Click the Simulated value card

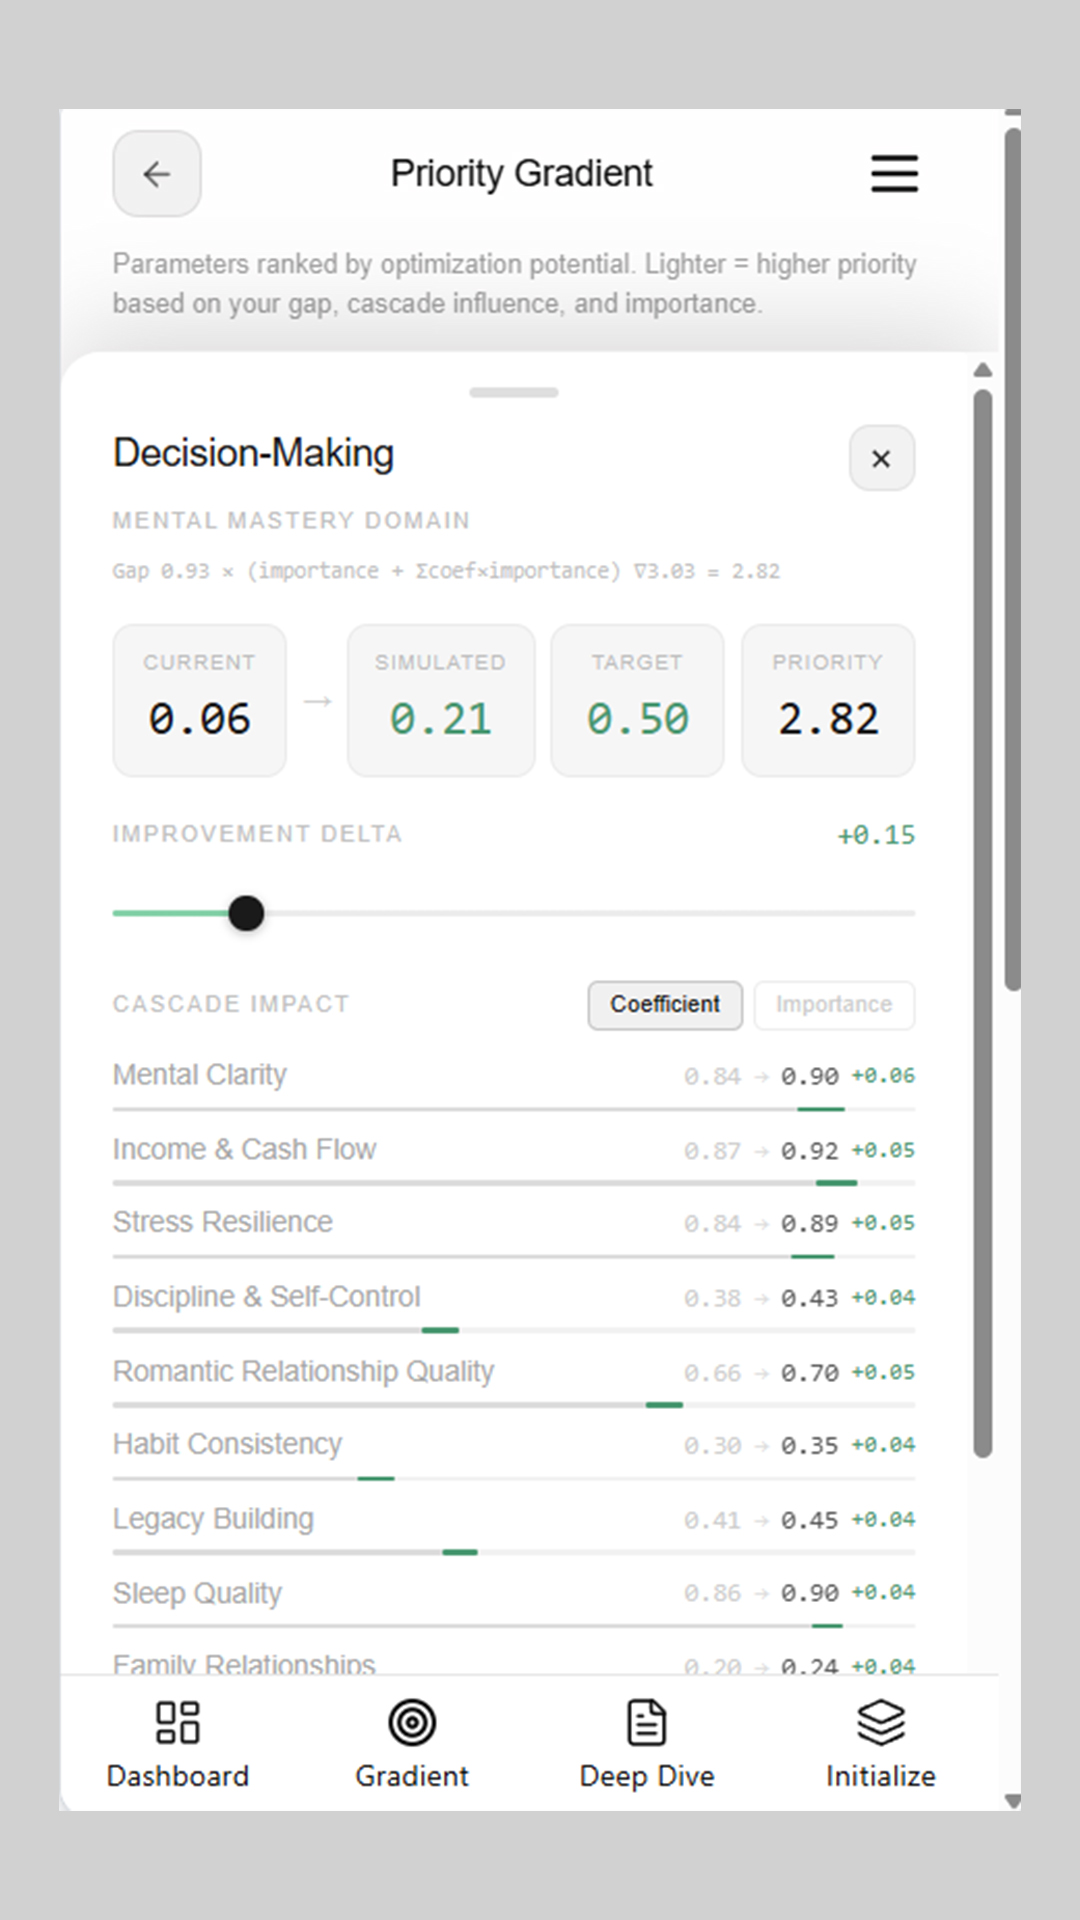point(440,700)
